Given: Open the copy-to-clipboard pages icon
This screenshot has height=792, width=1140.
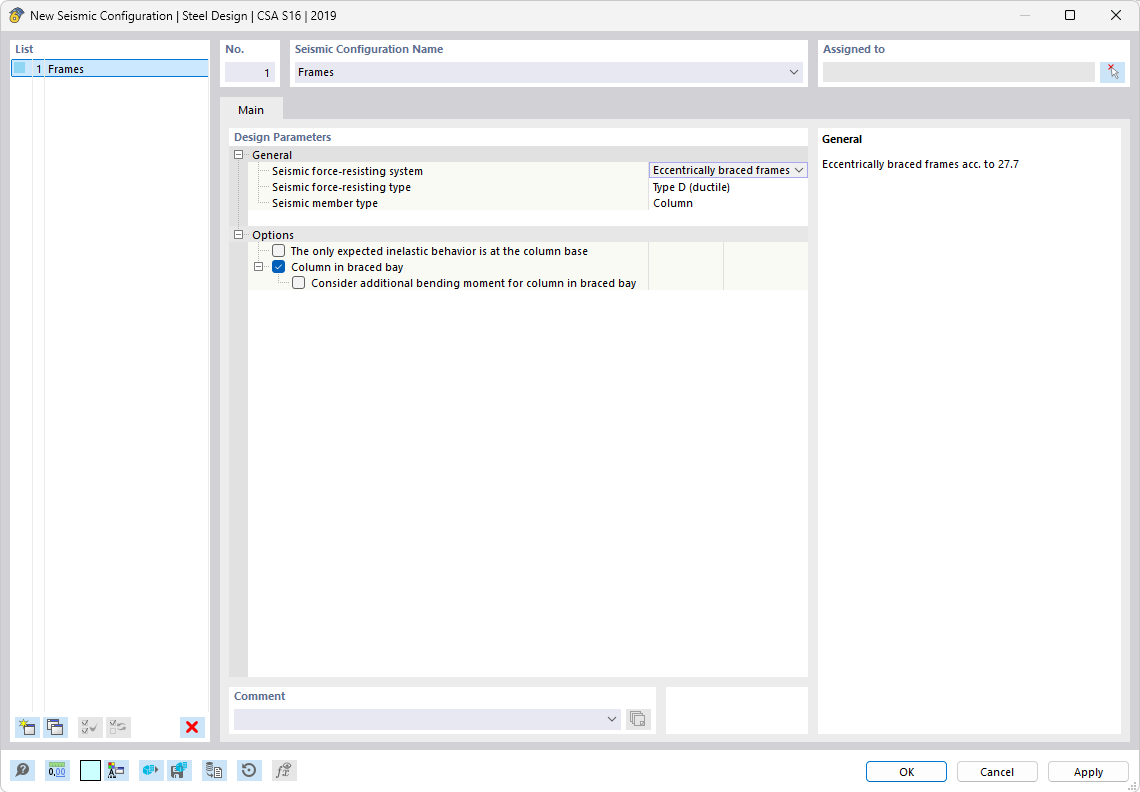Looking at the screenshot, I should tap(214, 770).
